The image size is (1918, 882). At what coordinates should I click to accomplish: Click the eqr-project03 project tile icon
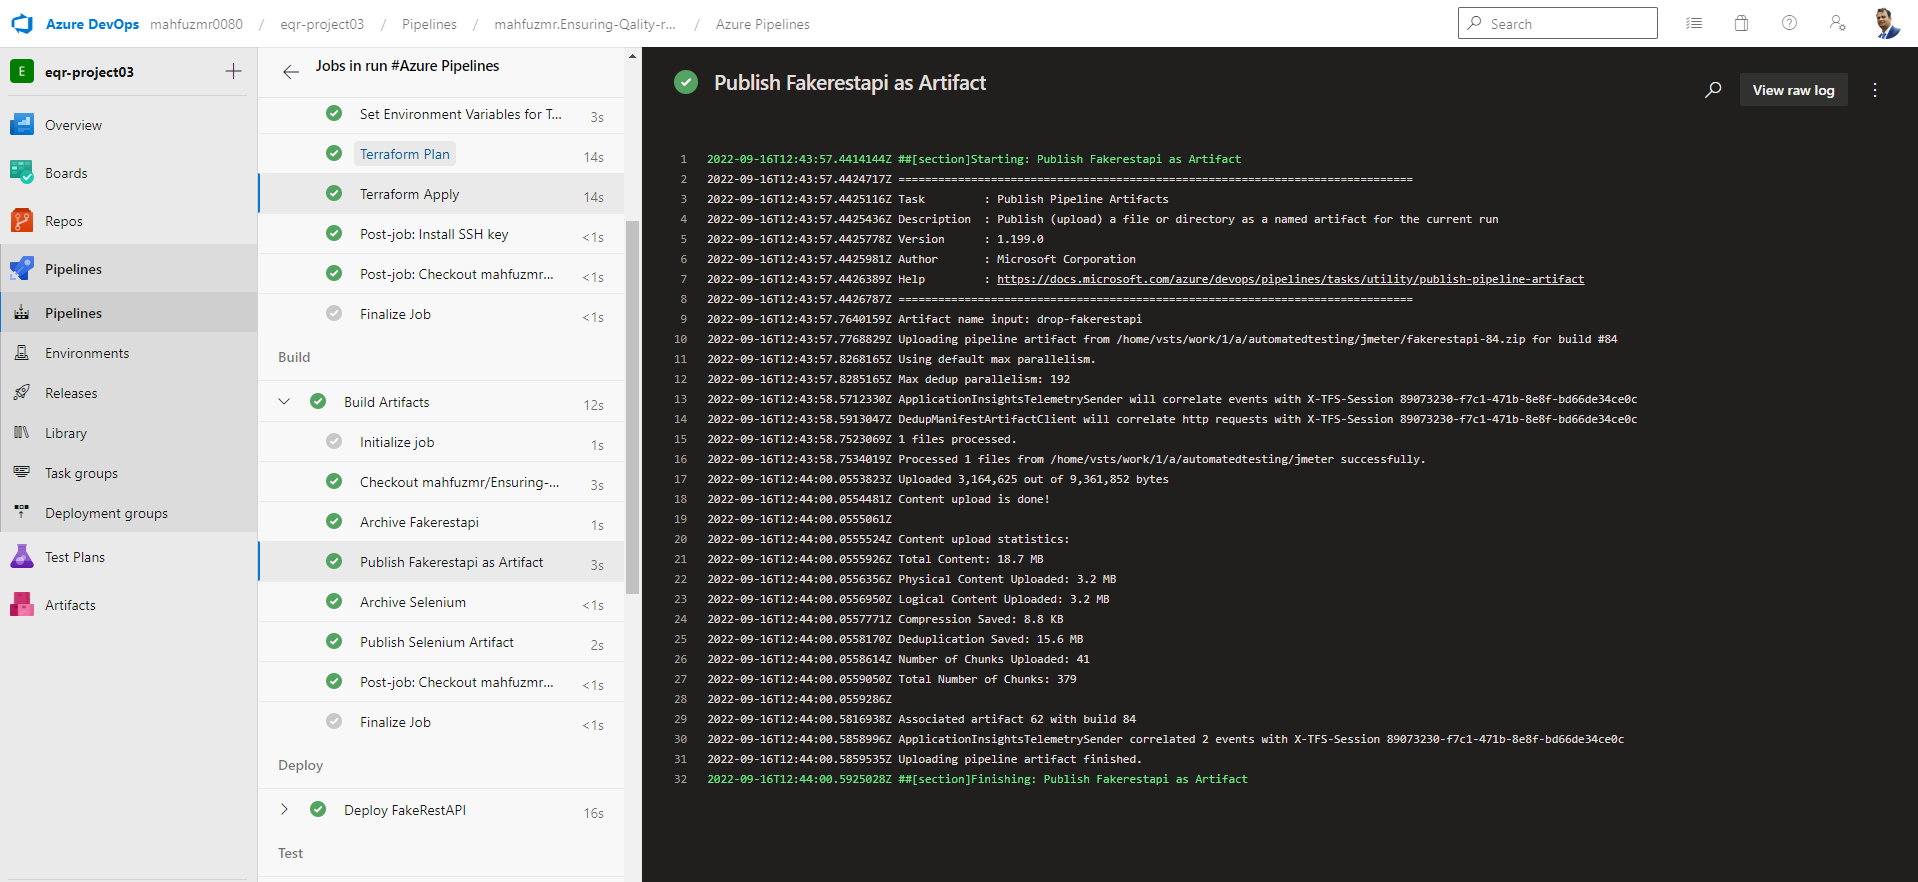click(x=22, y=71)
